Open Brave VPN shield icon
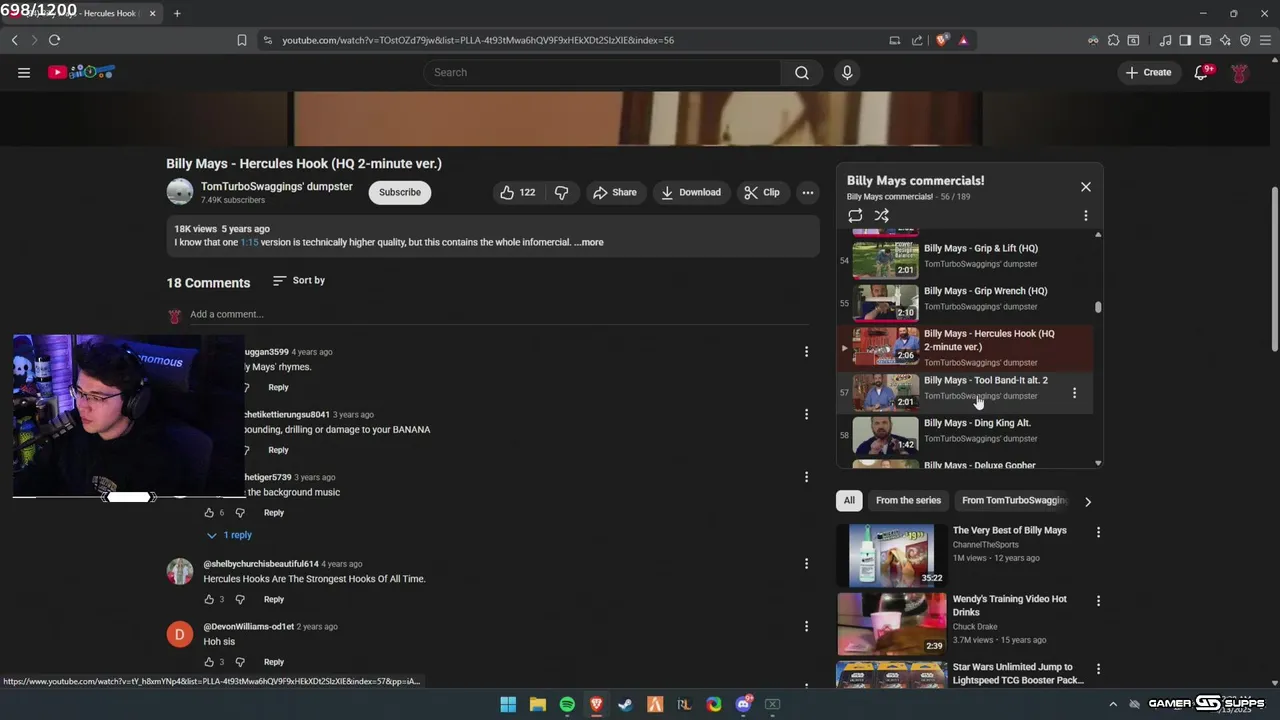 pos(1245,40)
